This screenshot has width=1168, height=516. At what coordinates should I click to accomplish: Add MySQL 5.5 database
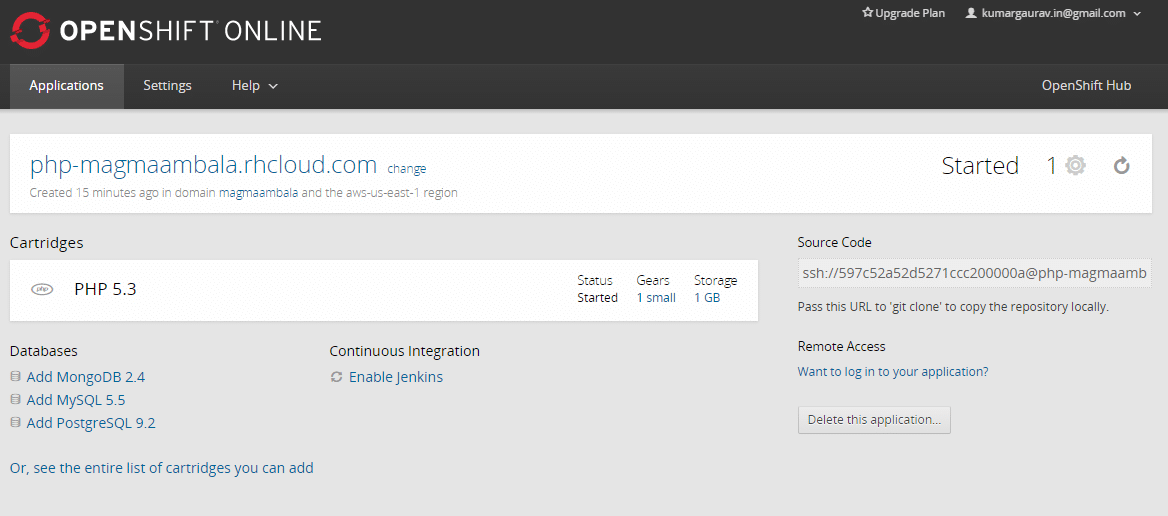pyautogui.click(x=76, y=400)
